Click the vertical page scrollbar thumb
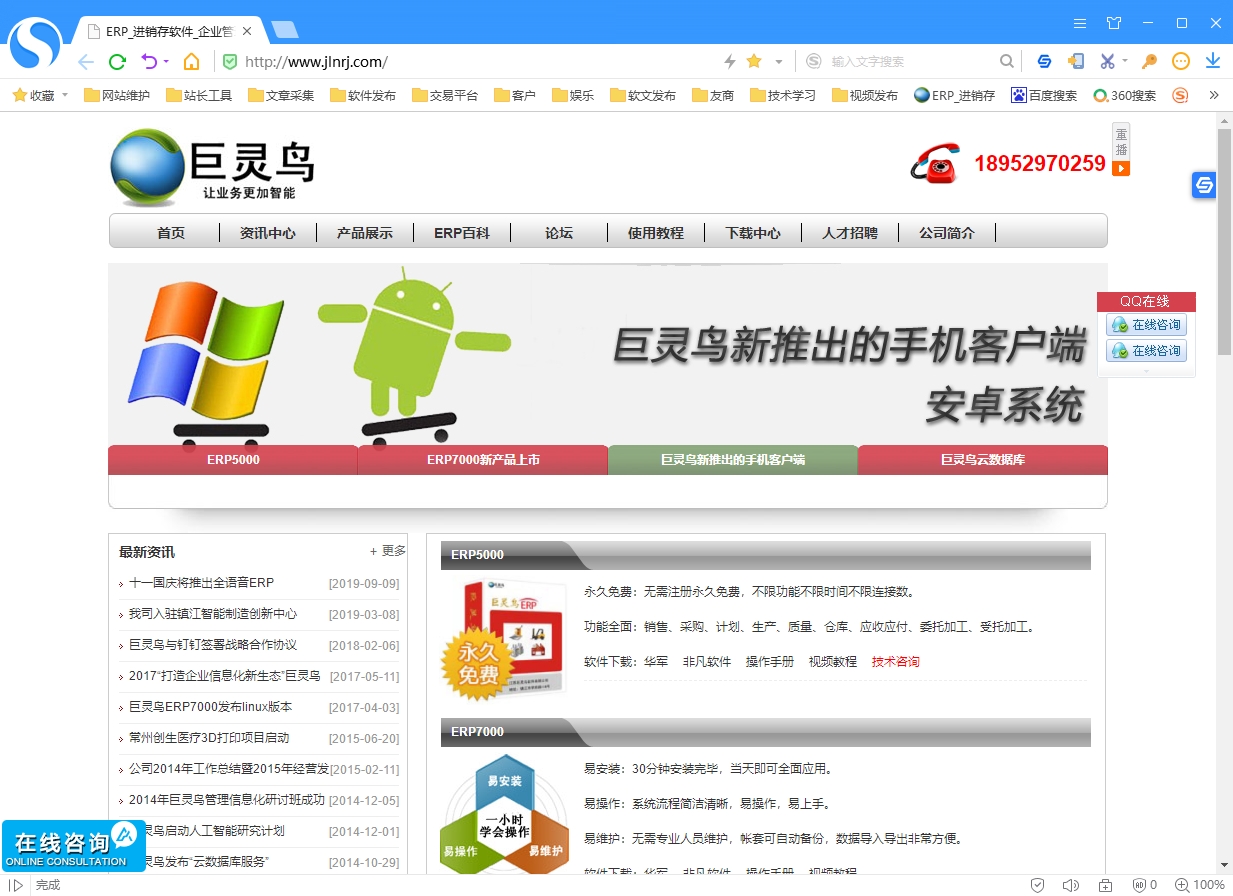 pos(1224,240)
